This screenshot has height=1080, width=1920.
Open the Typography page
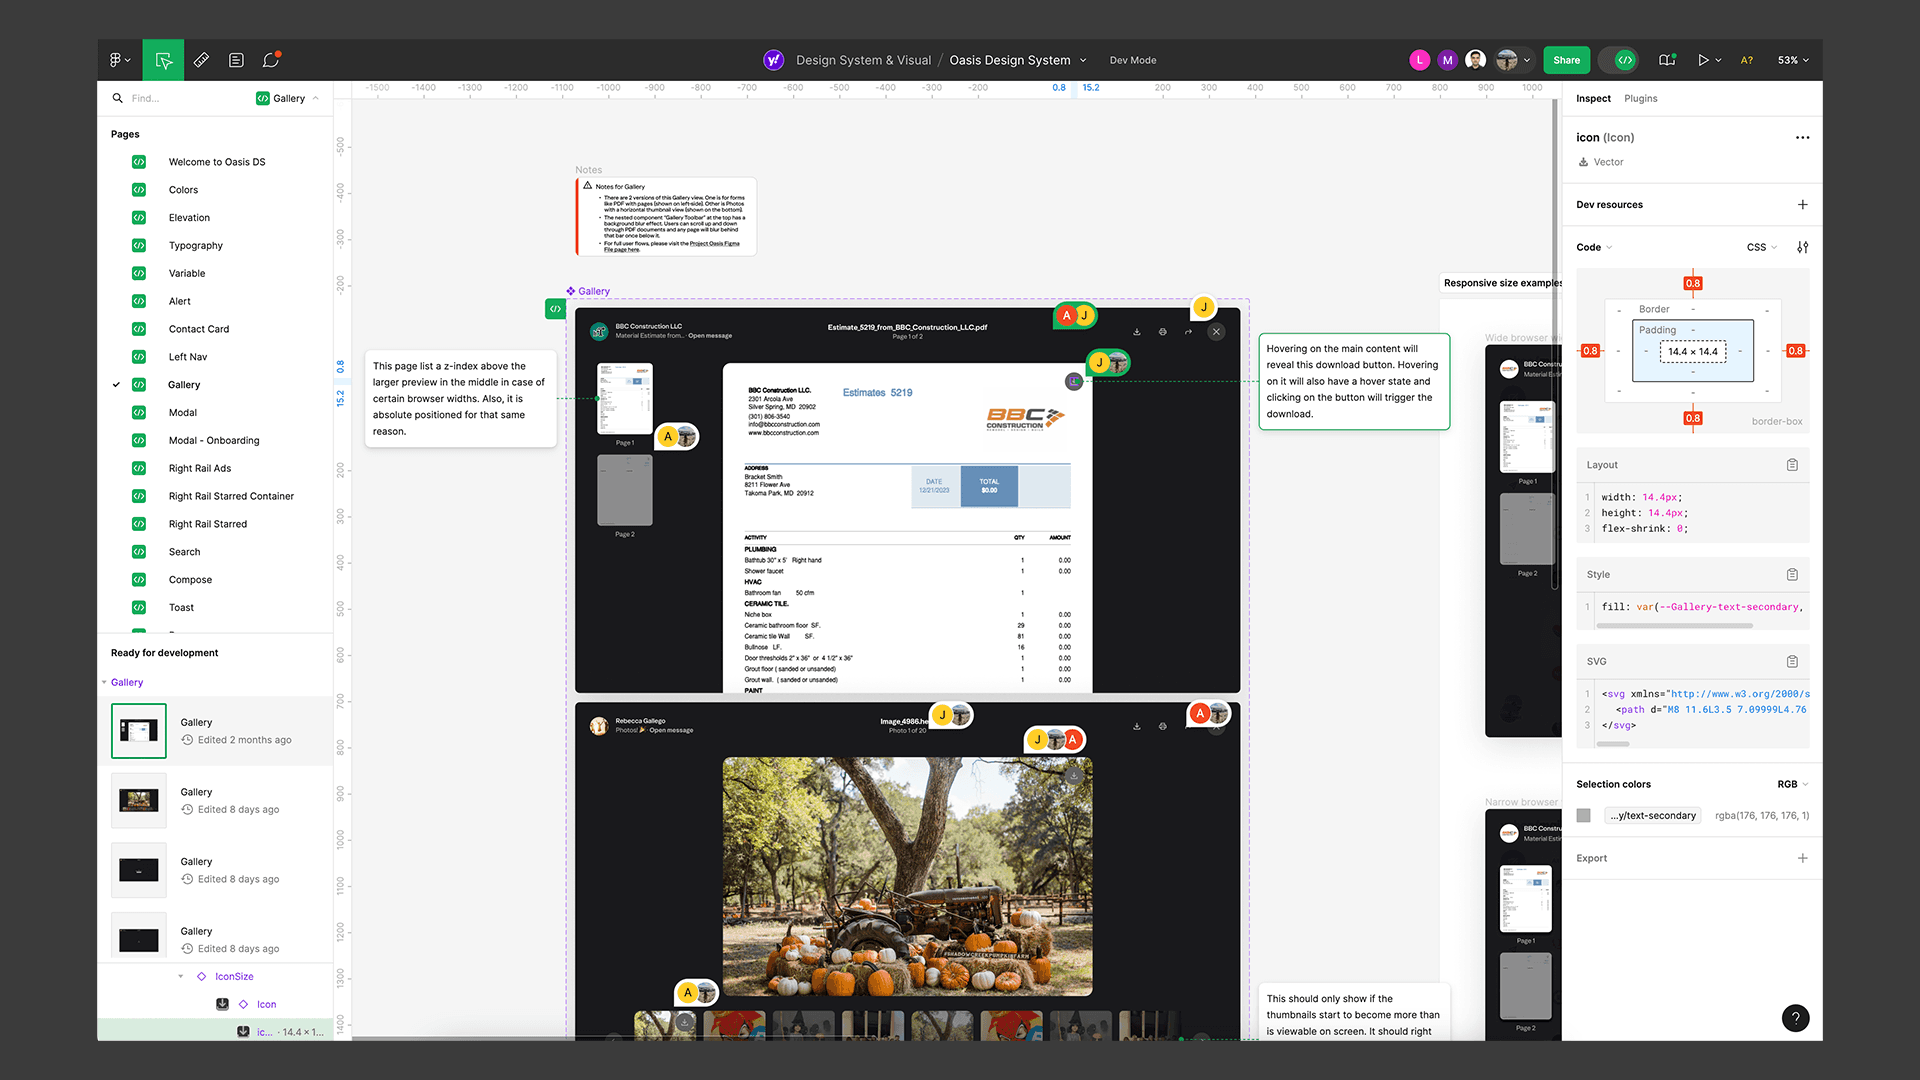(196, 245)
